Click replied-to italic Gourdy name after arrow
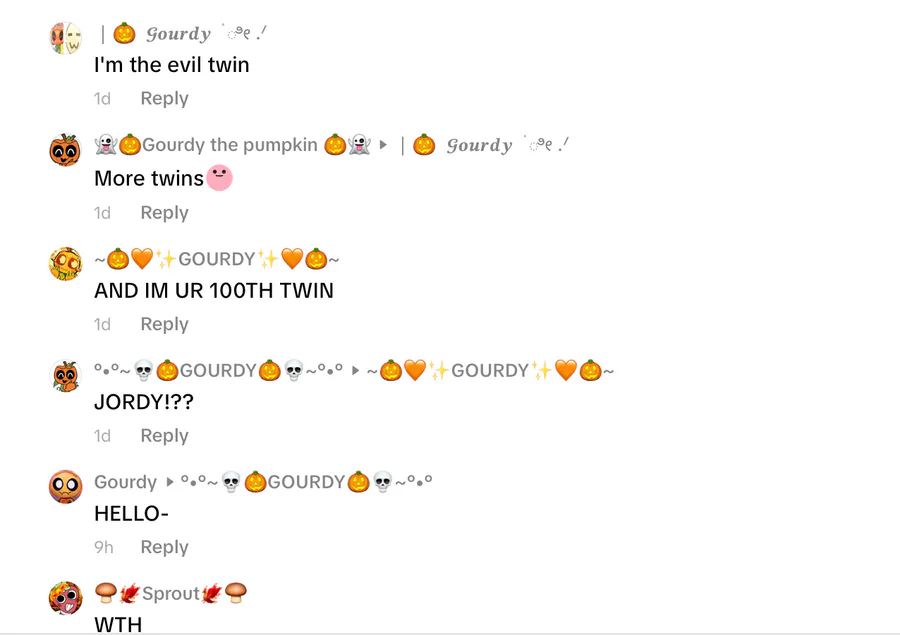 (484, 145)
